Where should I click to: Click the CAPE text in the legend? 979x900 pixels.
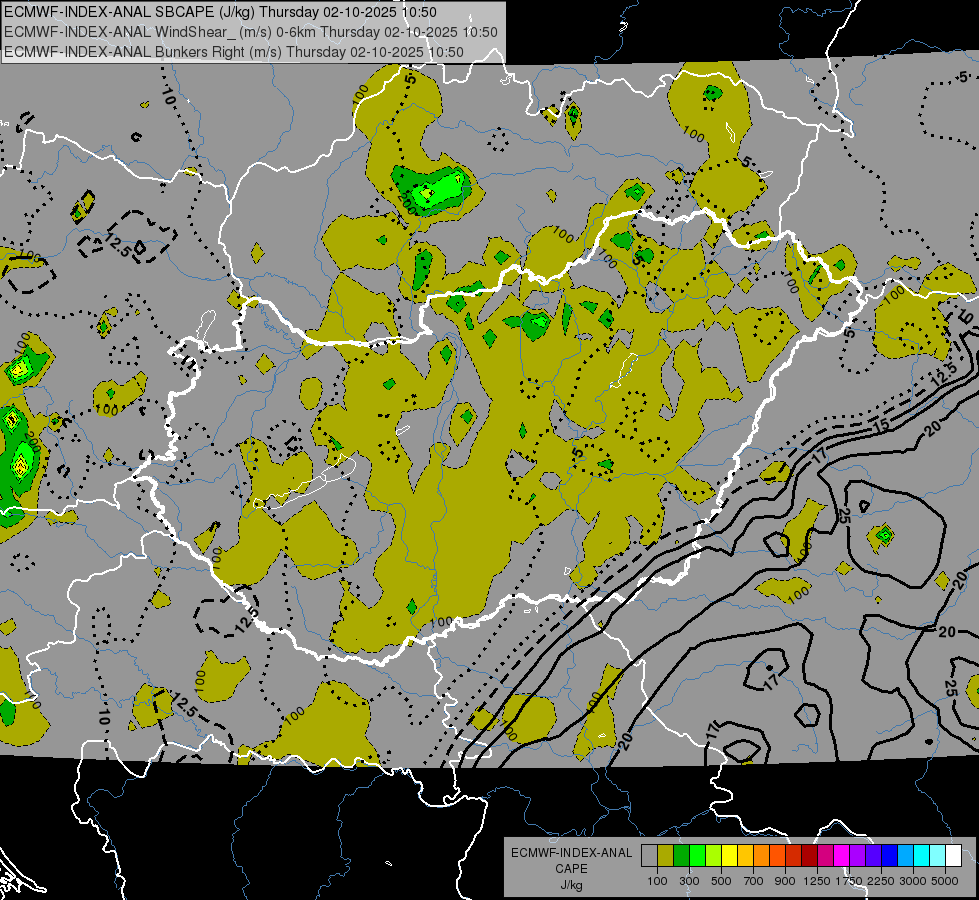[x=571, y=868]
